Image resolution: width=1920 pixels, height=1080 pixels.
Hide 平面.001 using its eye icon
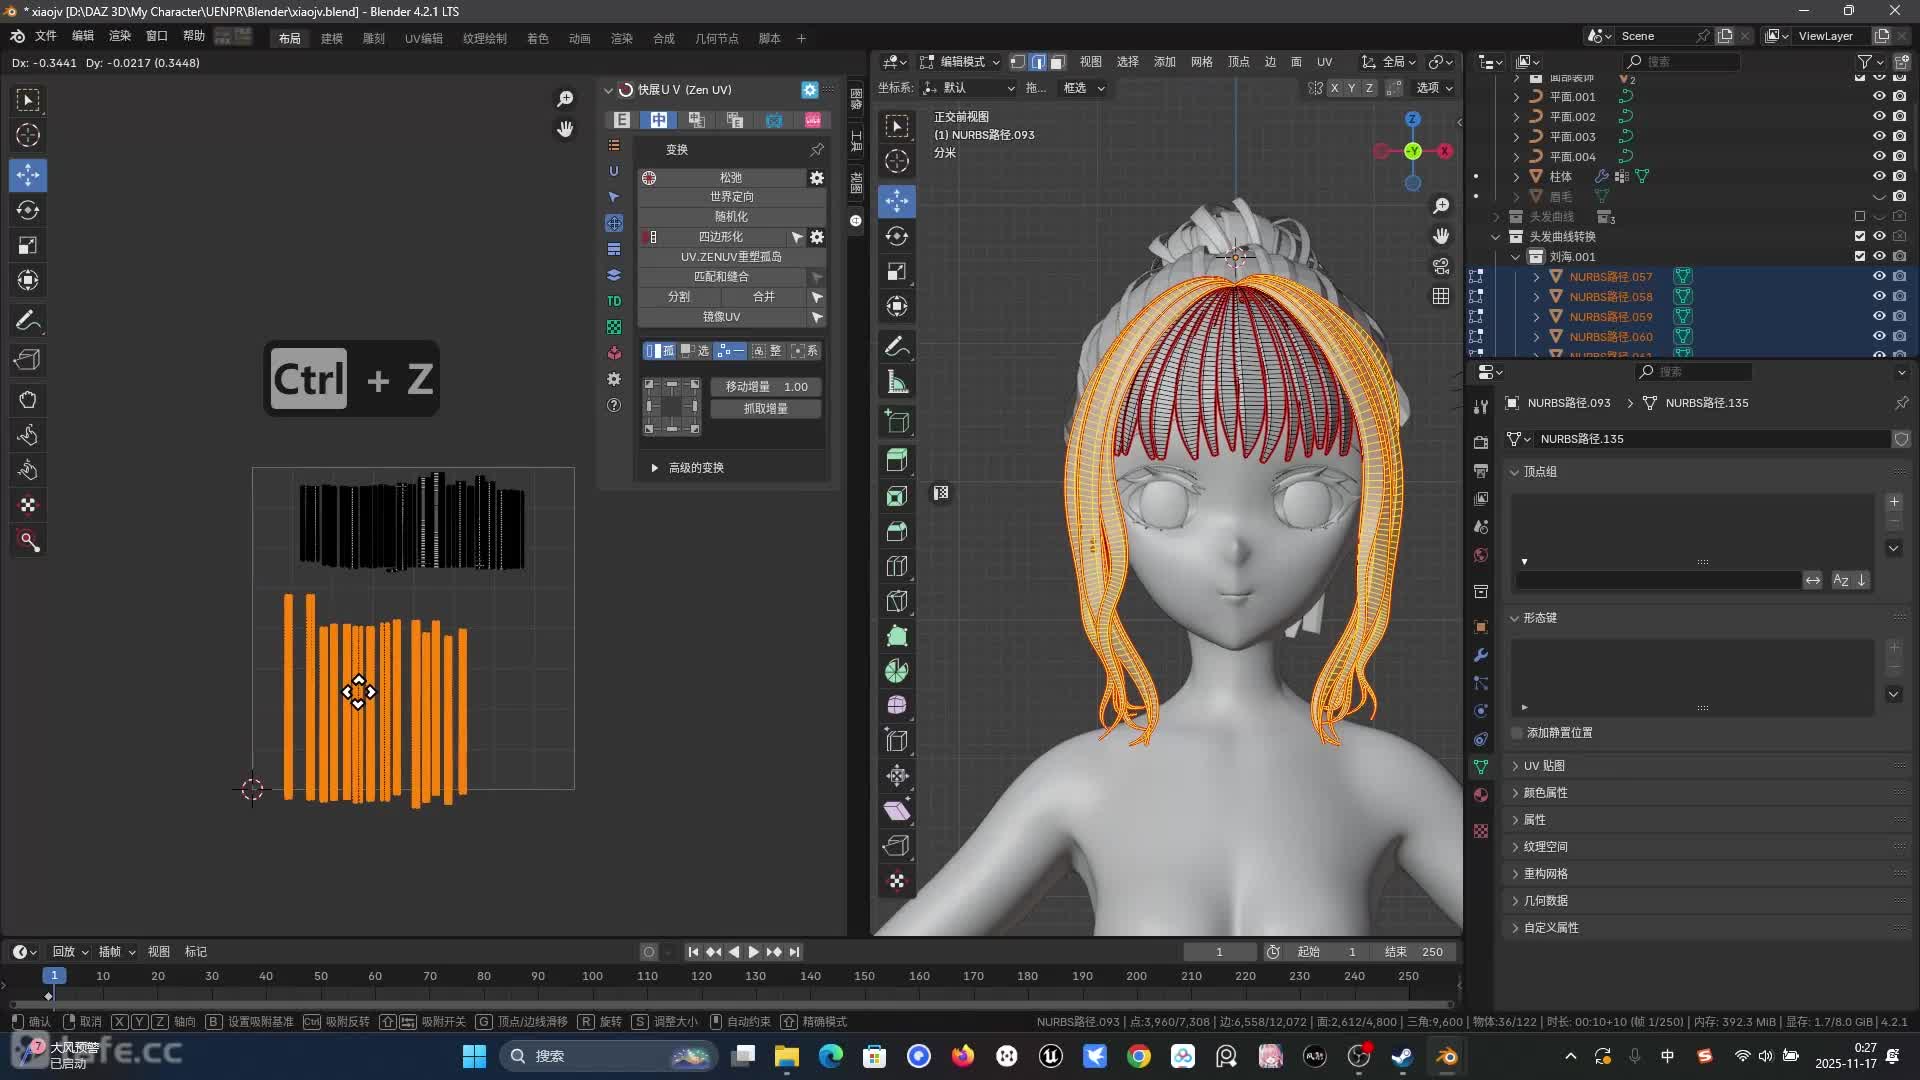[1879, 97]
